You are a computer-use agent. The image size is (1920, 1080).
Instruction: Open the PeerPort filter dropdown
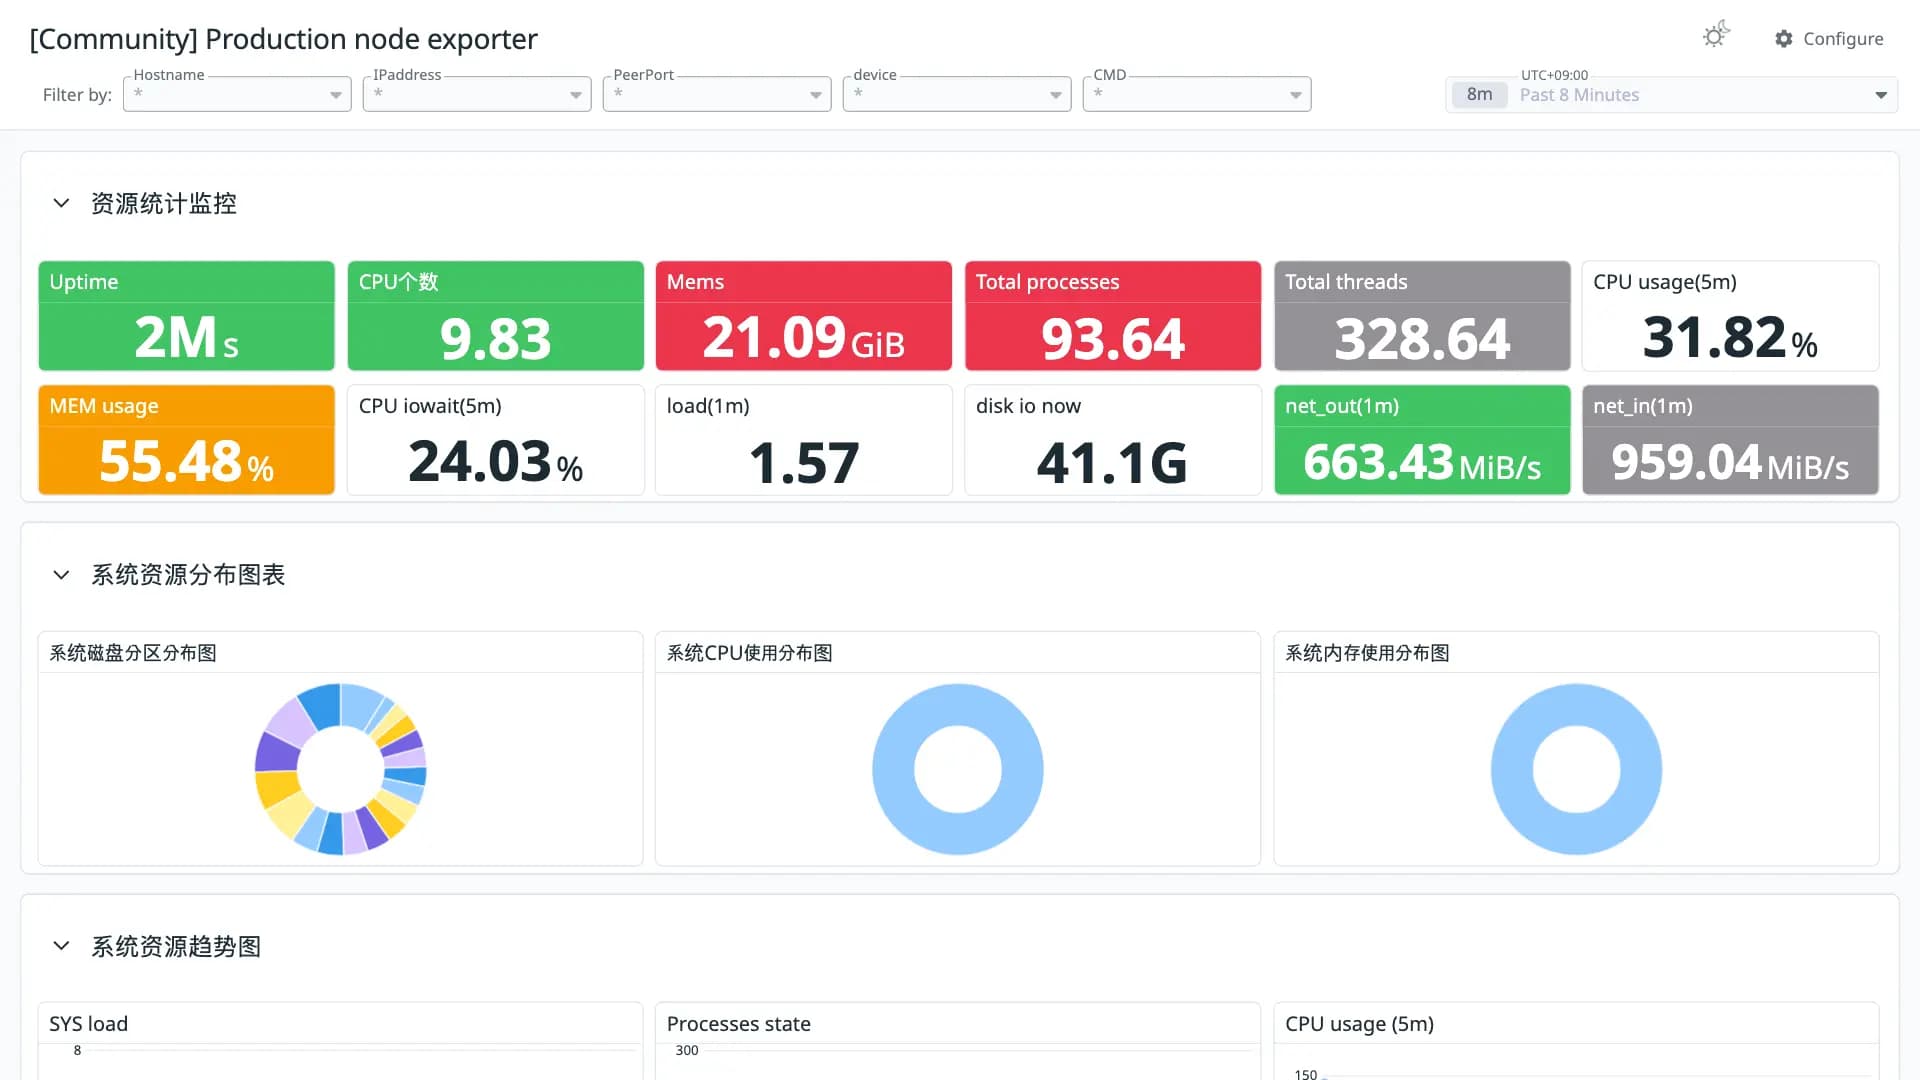717,94
